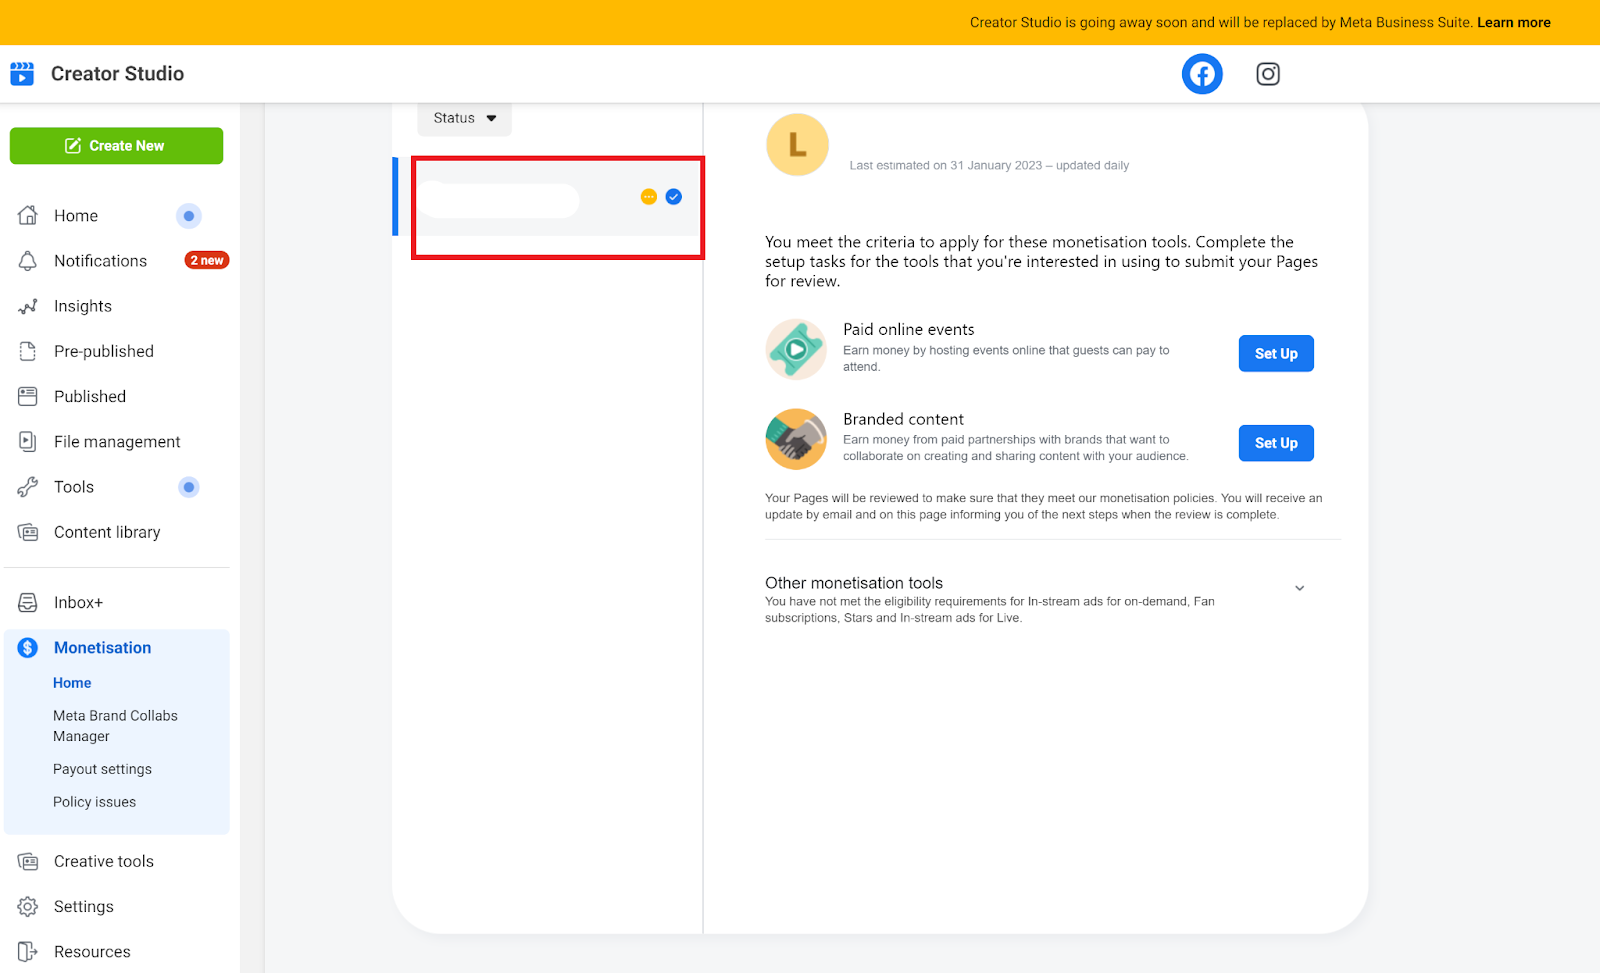Image resolution: width=1600 pixels, height=973 pixels.
Task: Click the Published page icon
Action: [28, 396]
